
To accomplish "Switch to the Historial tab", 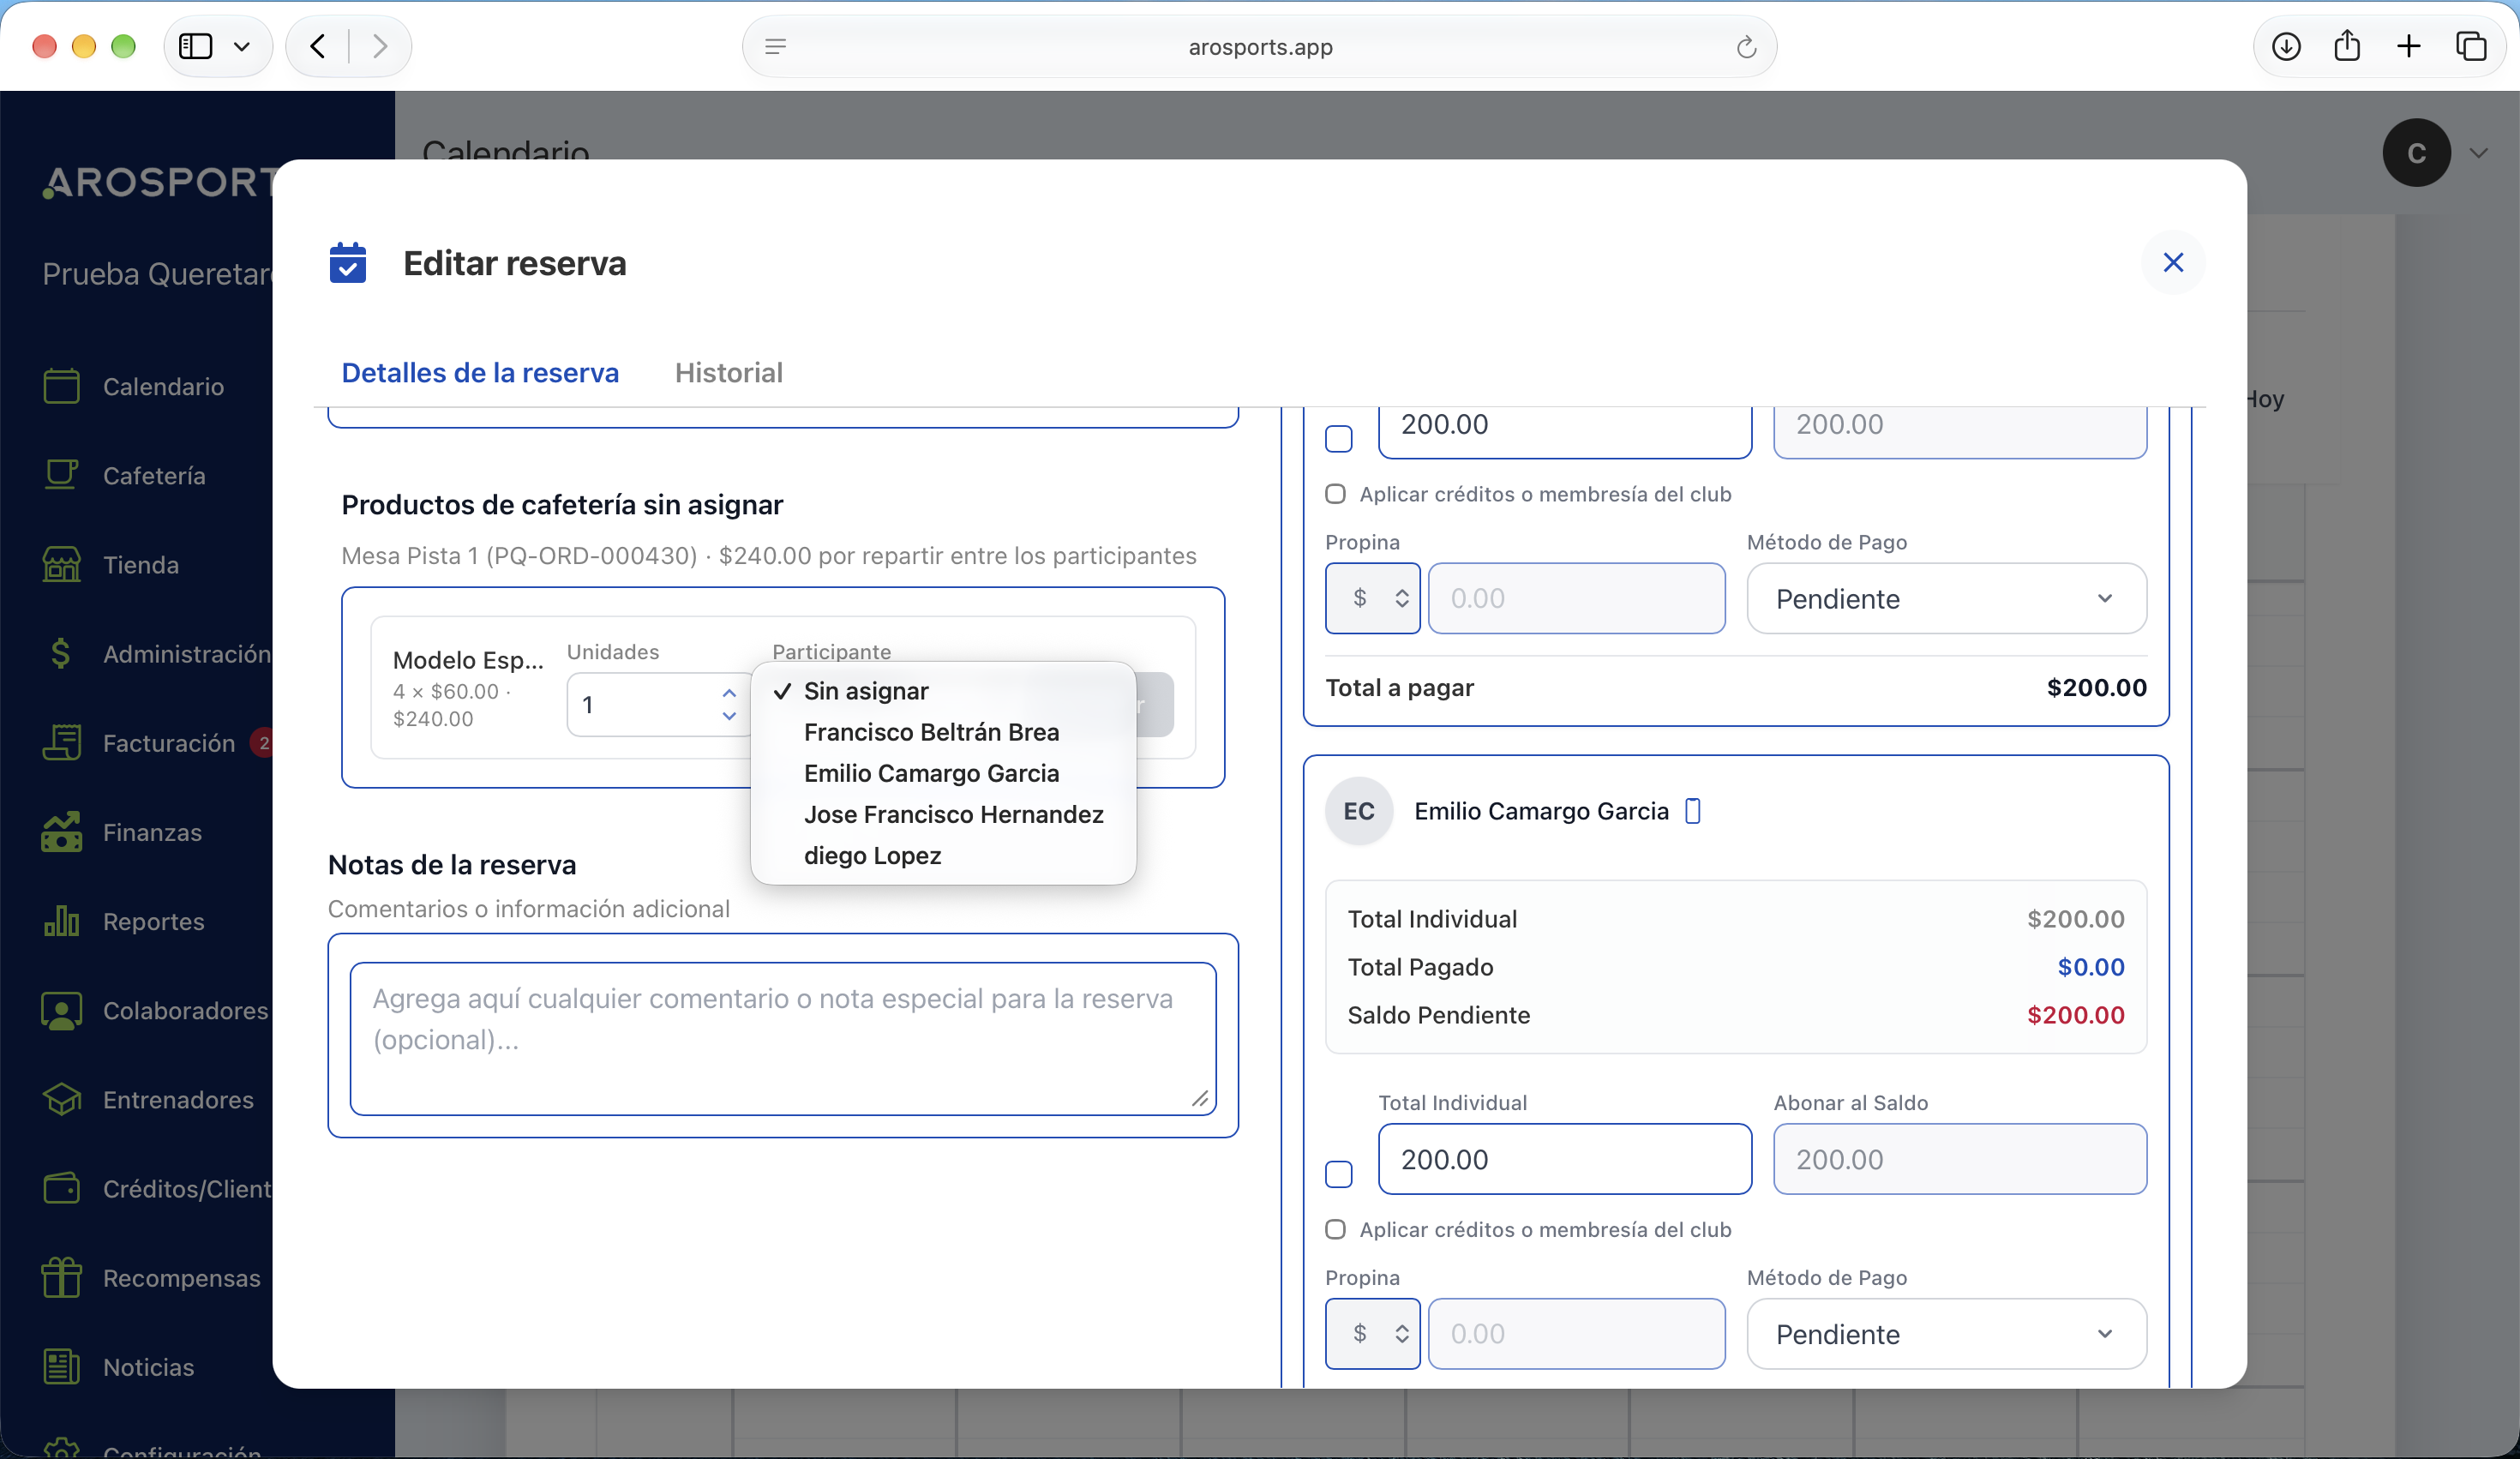I will tap(728, 372).
